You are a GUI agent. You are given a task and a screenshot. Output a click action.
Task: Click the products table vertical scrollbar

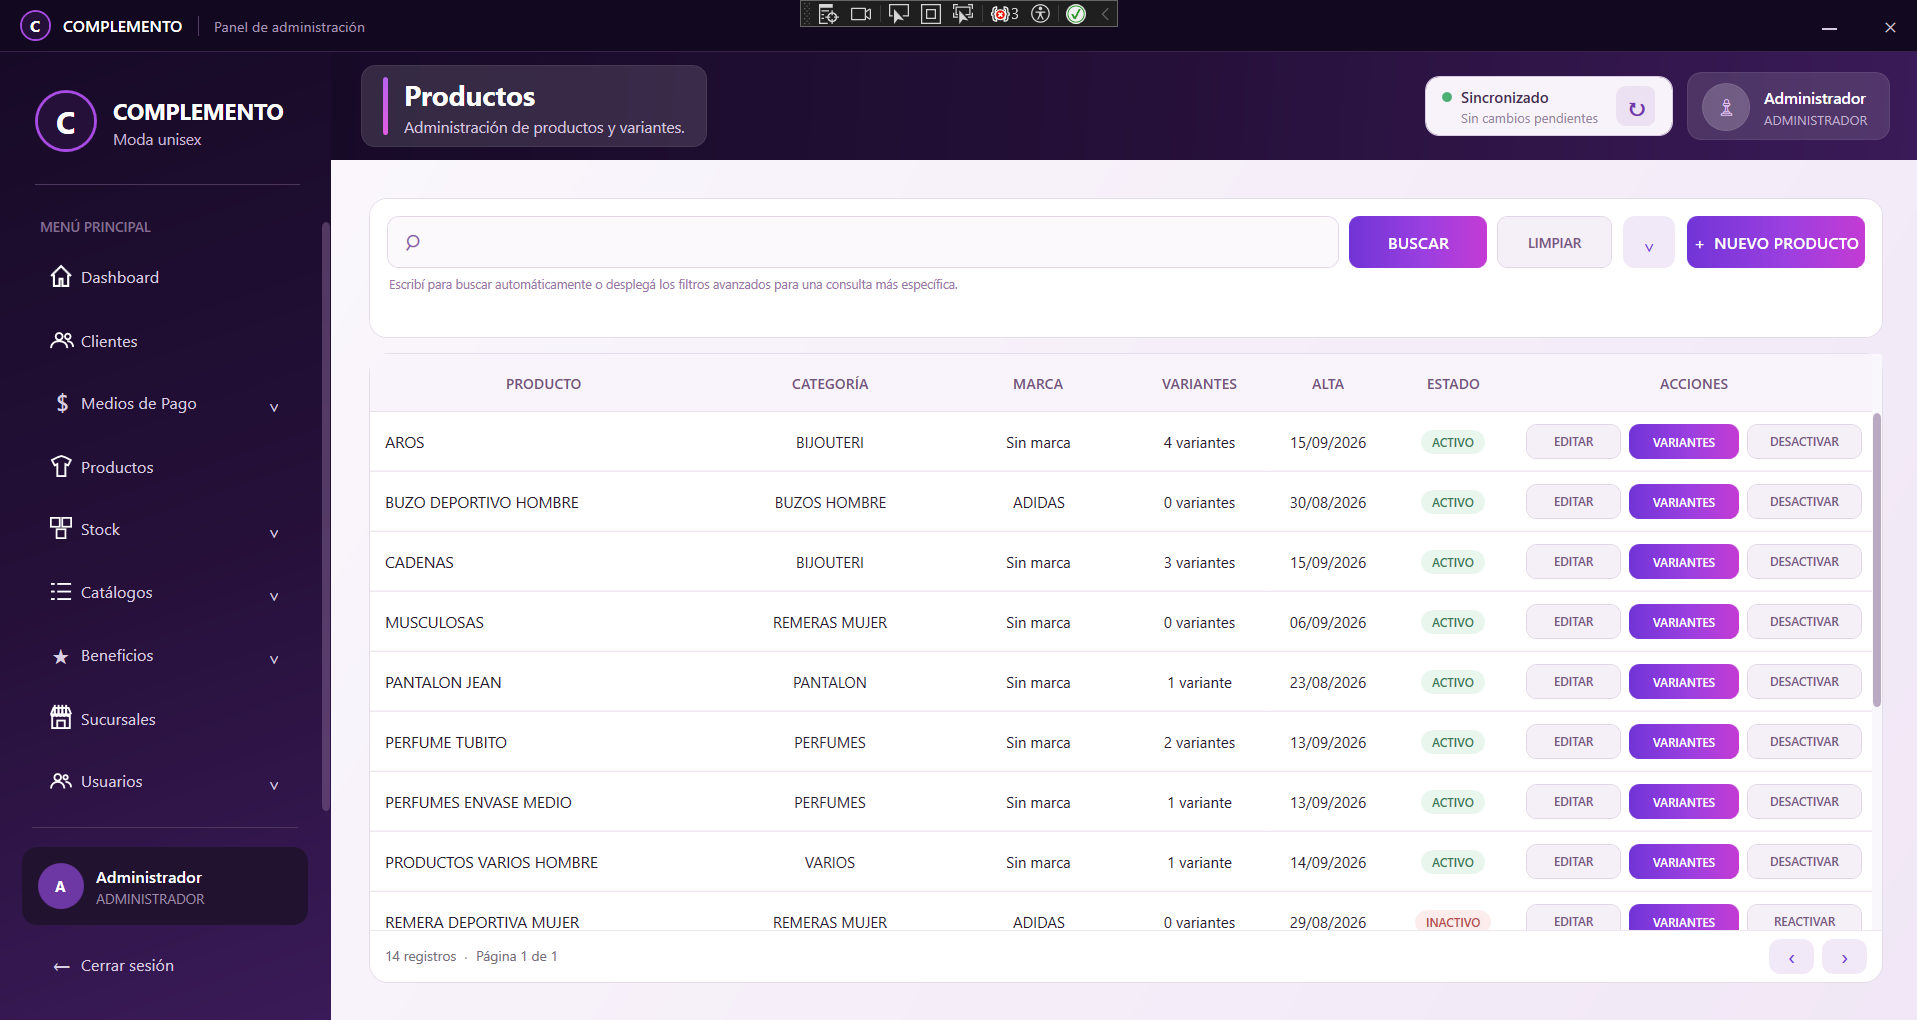point(1877,560)
